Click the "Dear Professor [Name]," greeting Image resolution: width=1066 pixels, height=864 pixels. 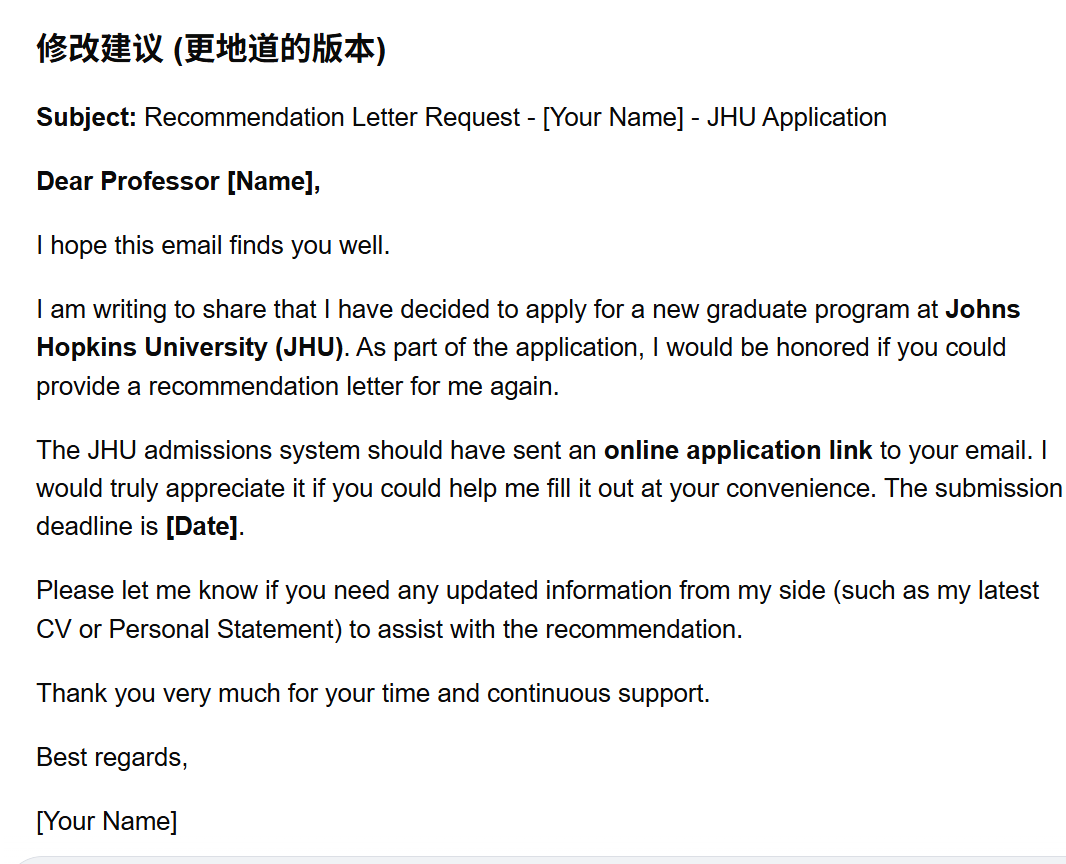click(x=178, y=181)
